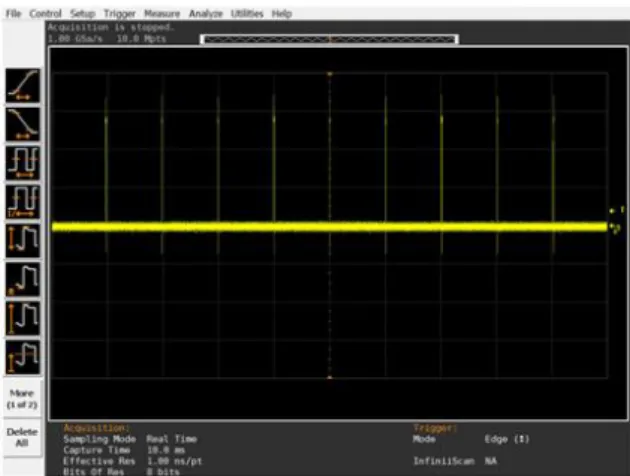This screenshot has width=630, height=476.
Task: Select the rise time measurement icon
Action: point(23,86)
